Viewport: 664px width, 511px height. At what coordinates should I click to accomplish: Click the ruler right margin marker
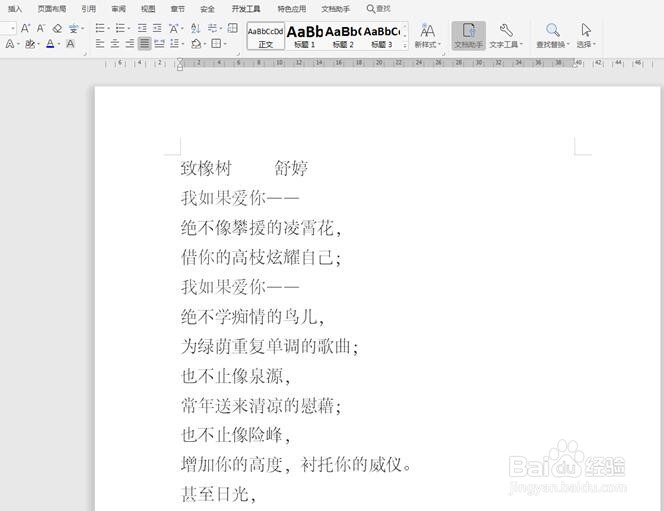[x=576, y=64]
